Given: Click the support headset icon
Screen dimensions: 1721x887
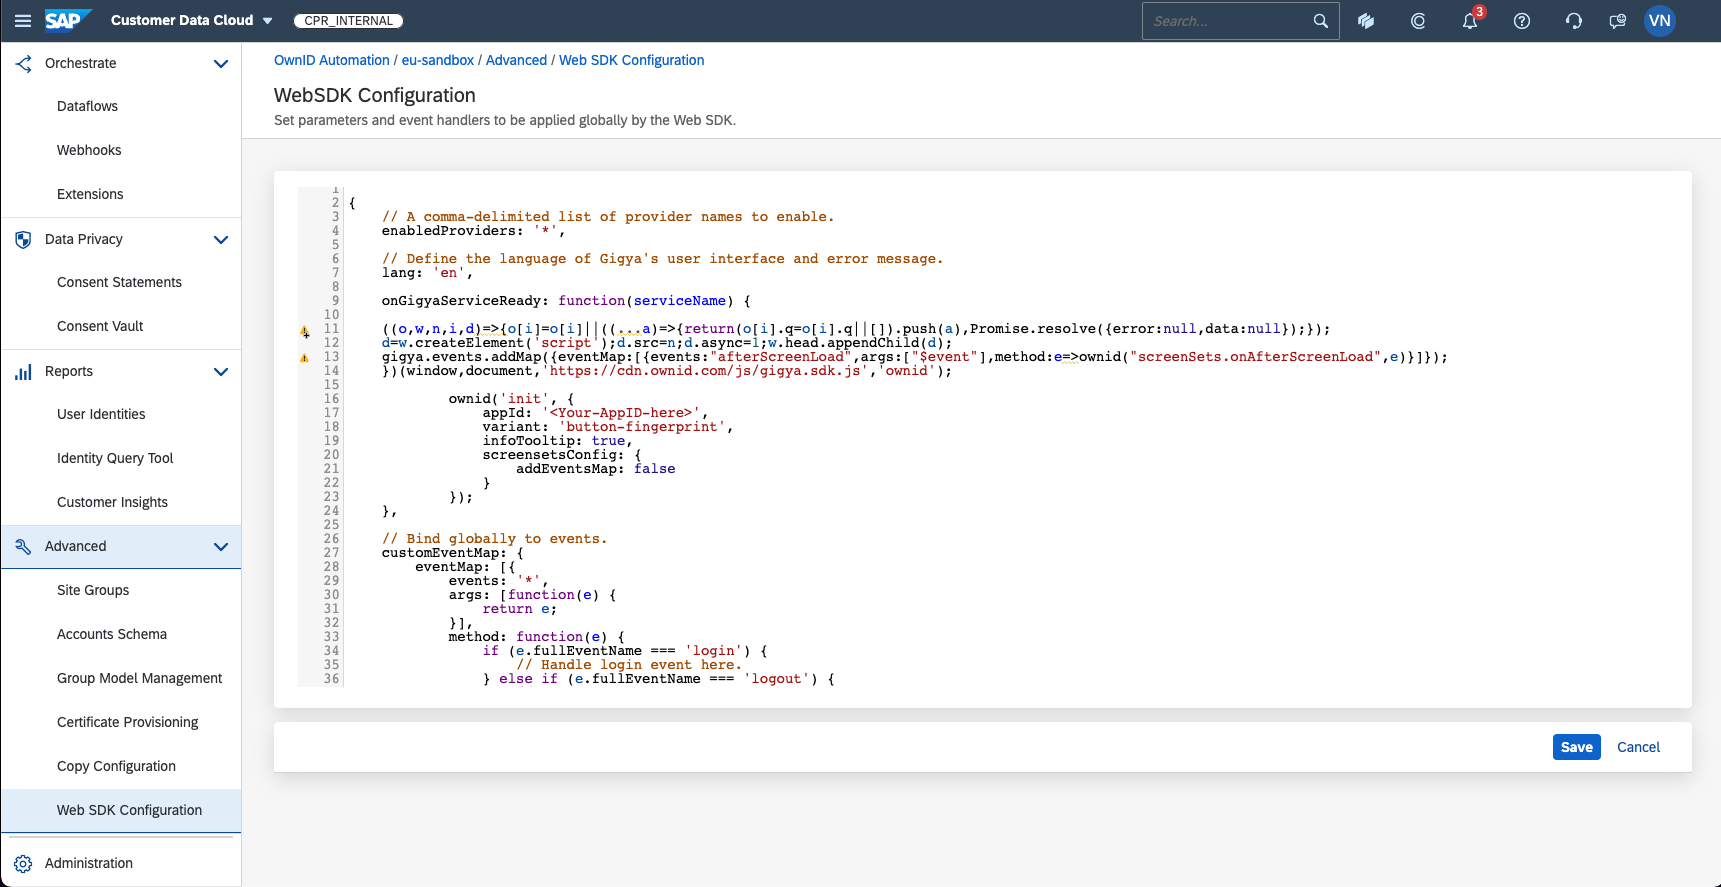Looking at the screenshot, I should pos(1574,21).
